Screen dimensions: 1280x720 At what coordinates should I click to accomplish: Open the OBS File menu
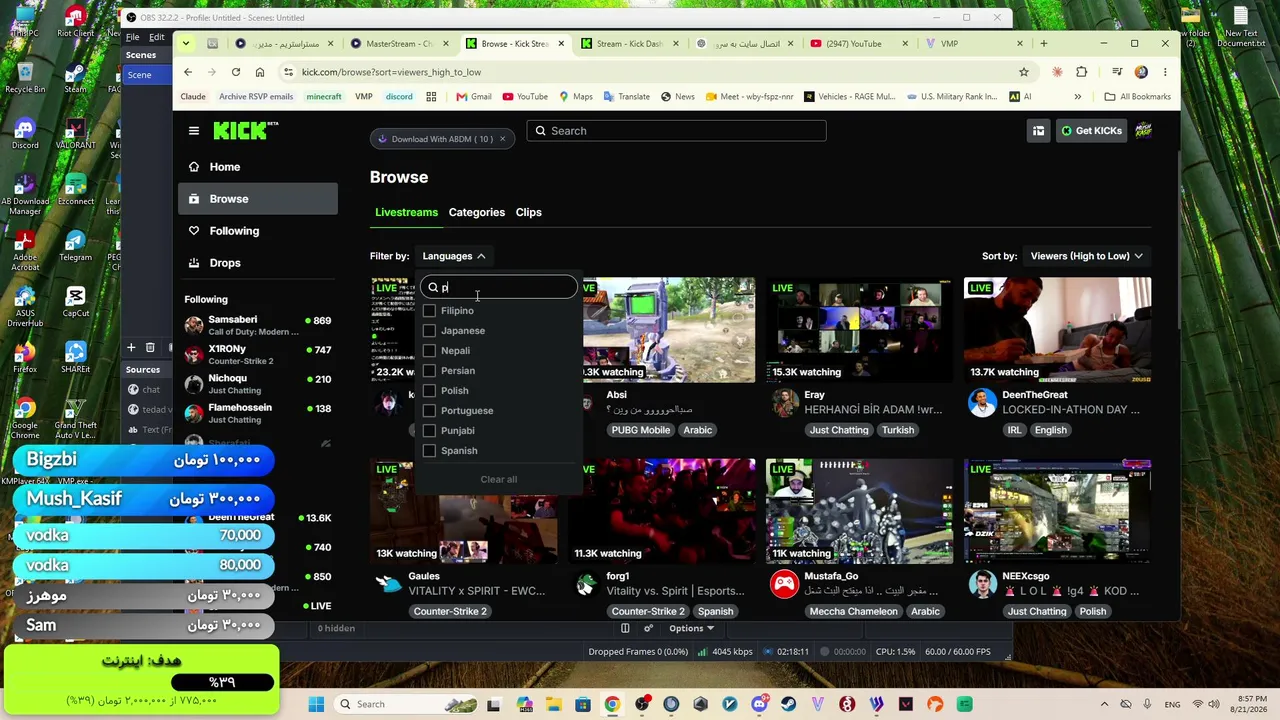133,37
